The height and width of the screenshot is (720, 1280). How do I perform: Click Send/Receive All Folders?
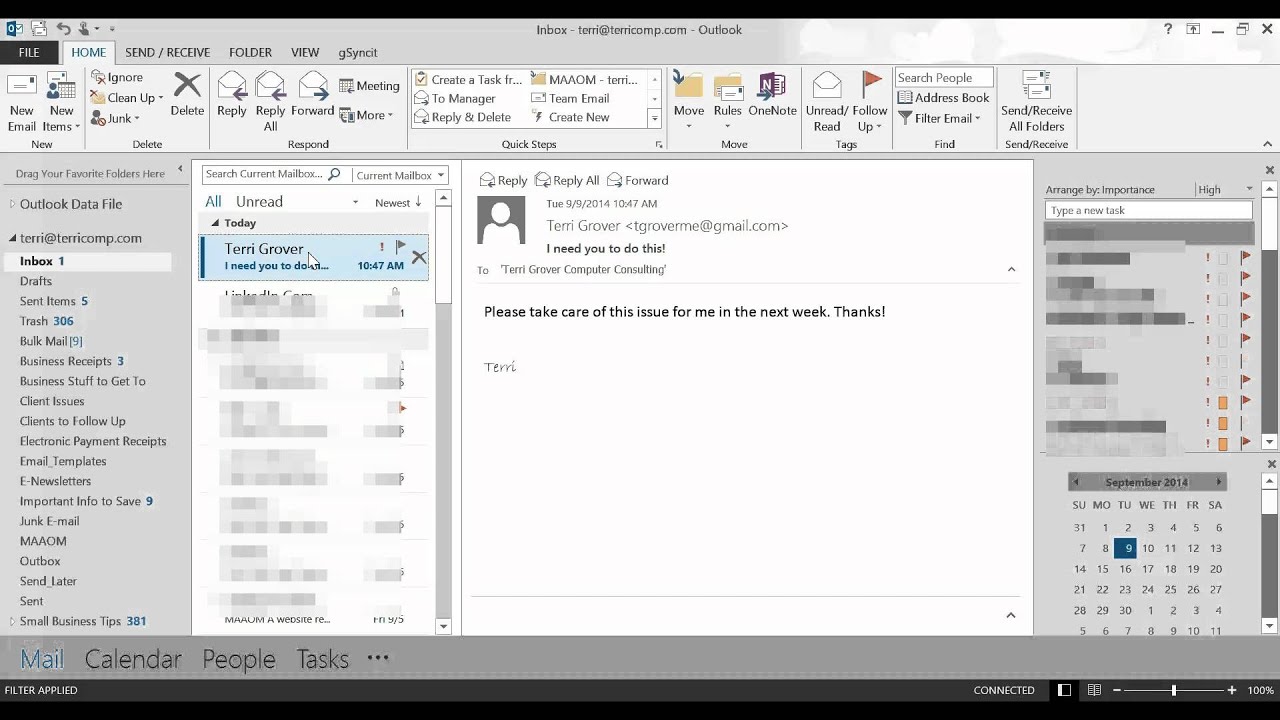1036,102
